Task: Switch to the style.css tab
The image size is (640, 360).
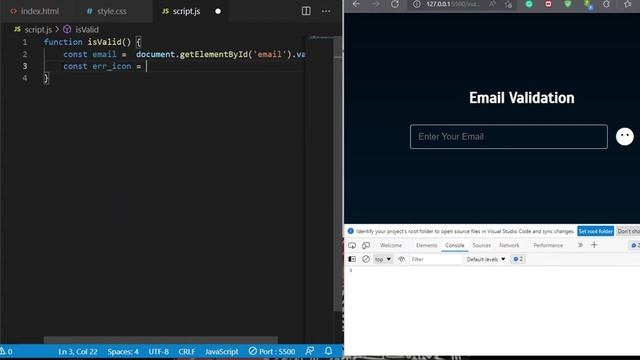Action: (107, 11)
